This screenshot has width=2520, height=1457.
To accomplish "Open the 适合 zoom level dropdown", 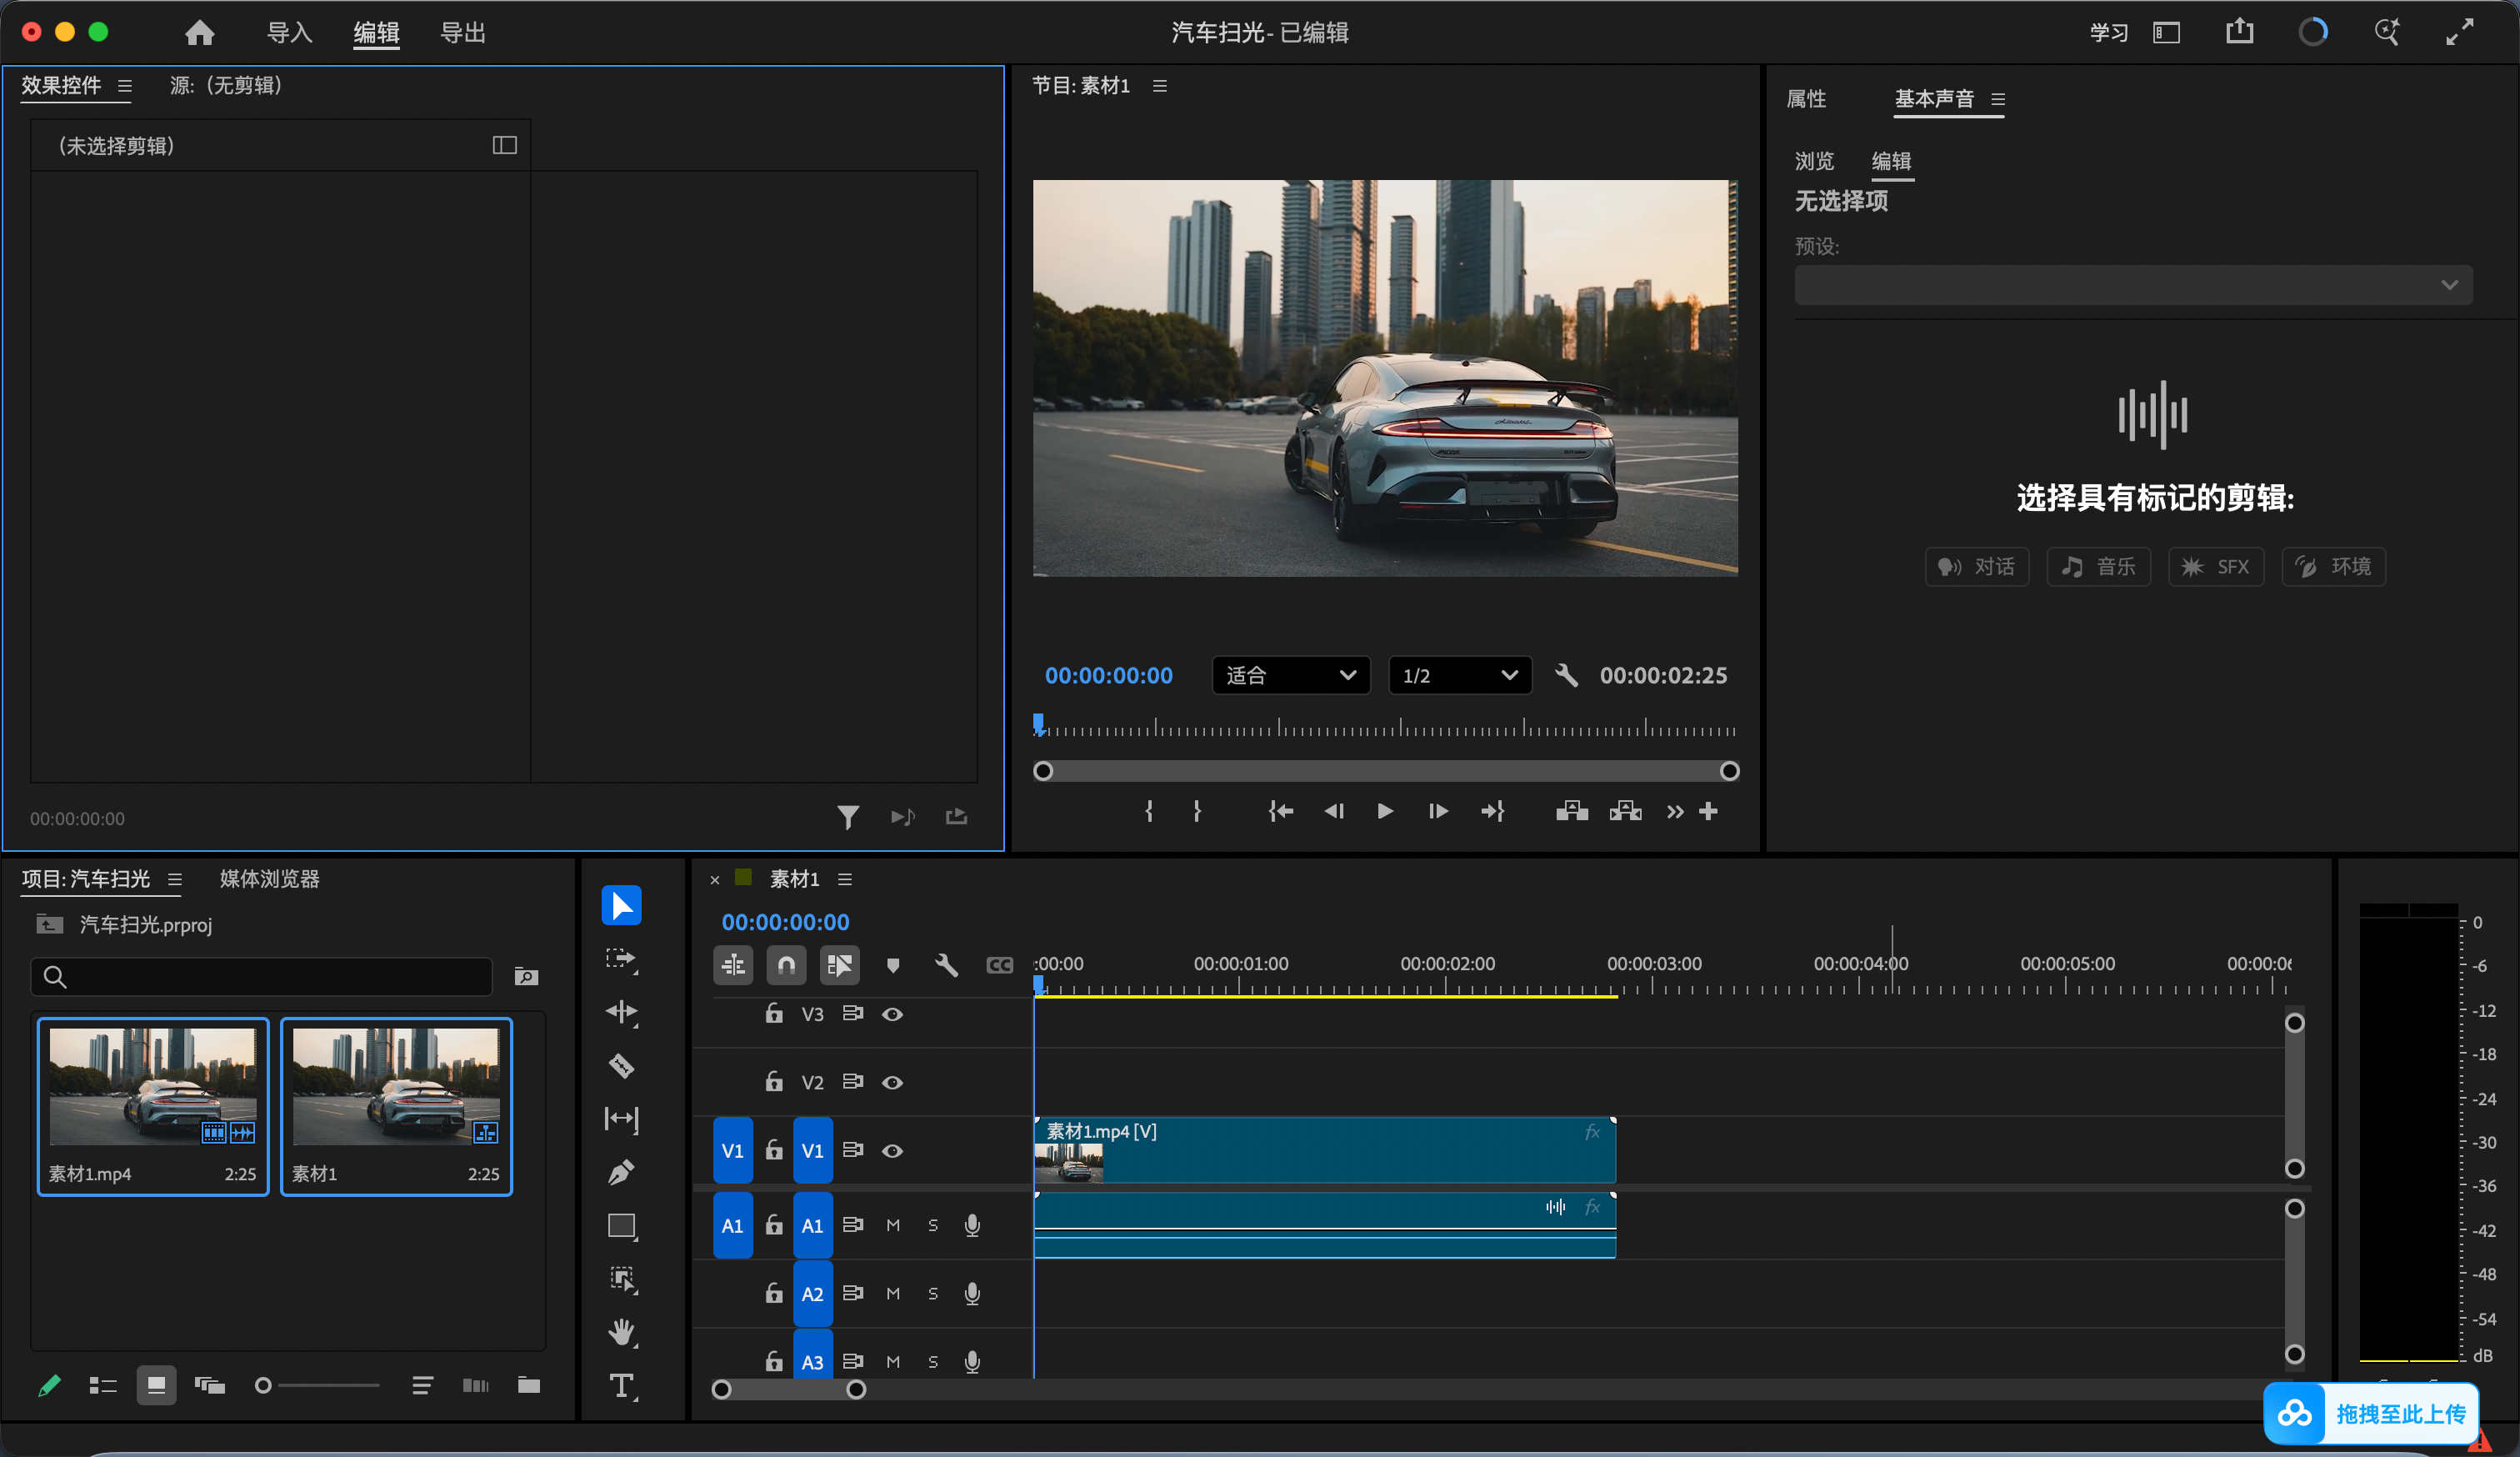I will coord(1290,675).
